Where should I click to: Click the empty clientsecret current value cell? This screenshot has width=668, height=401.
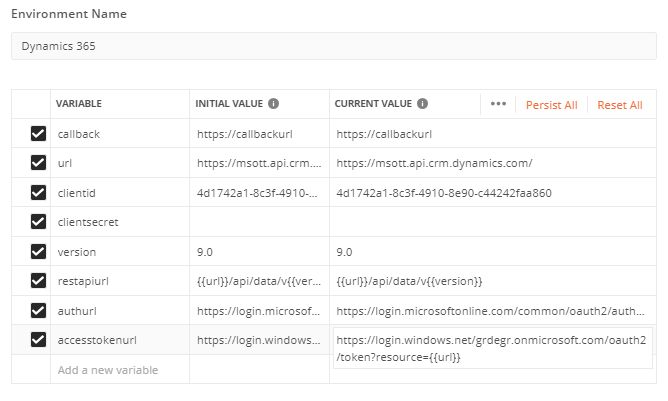[x=493, y=222]
